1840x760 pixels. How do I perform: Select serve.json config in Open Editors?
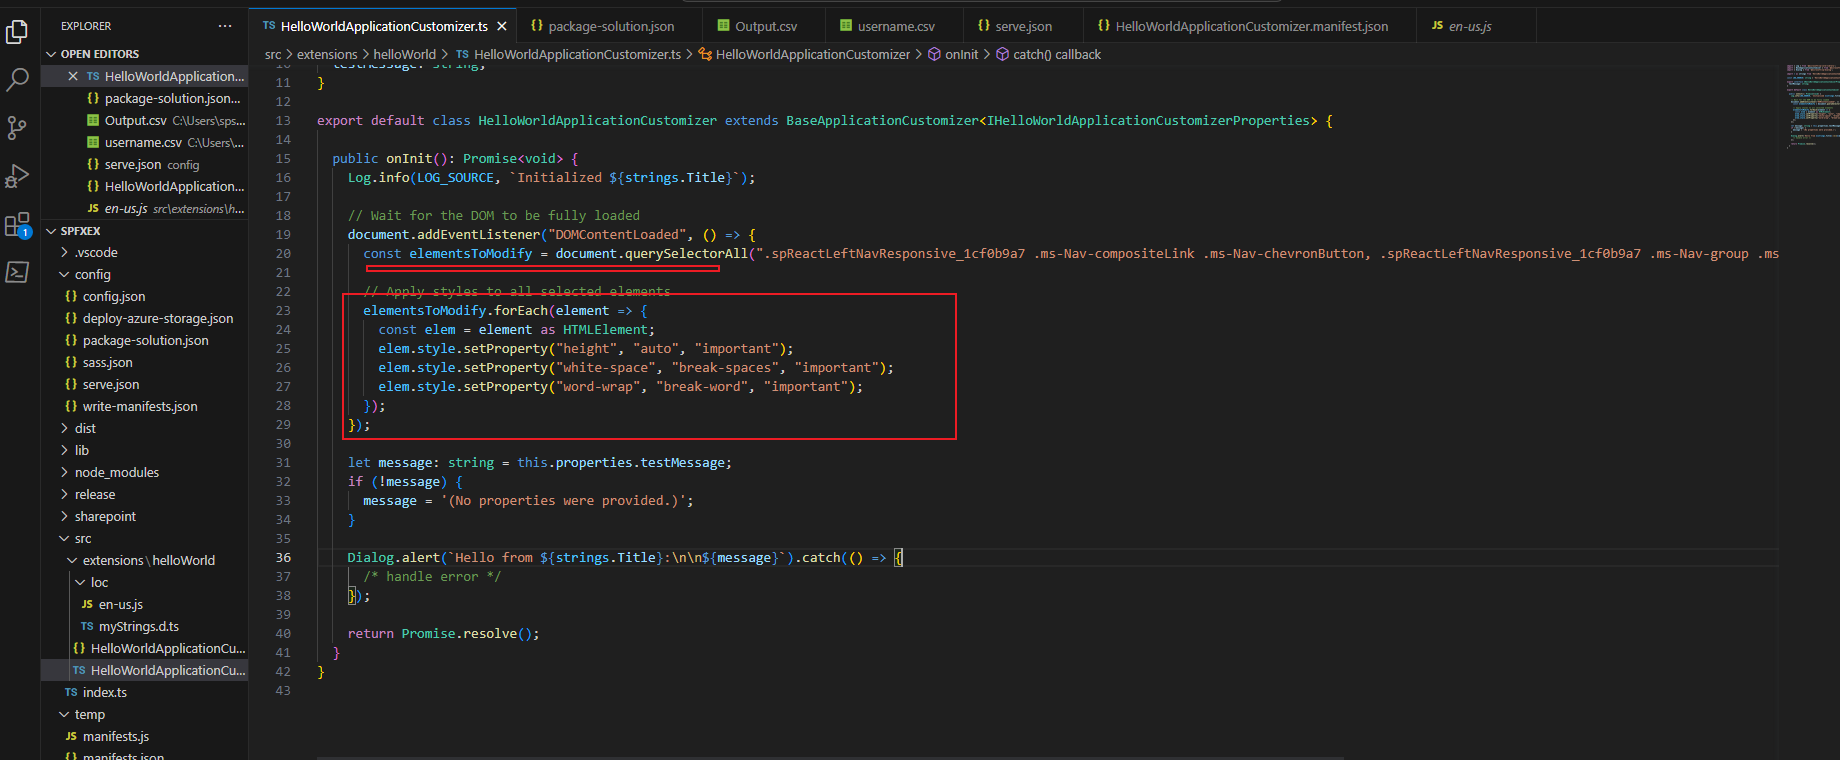pyautogui.click(x=144, y=165)
